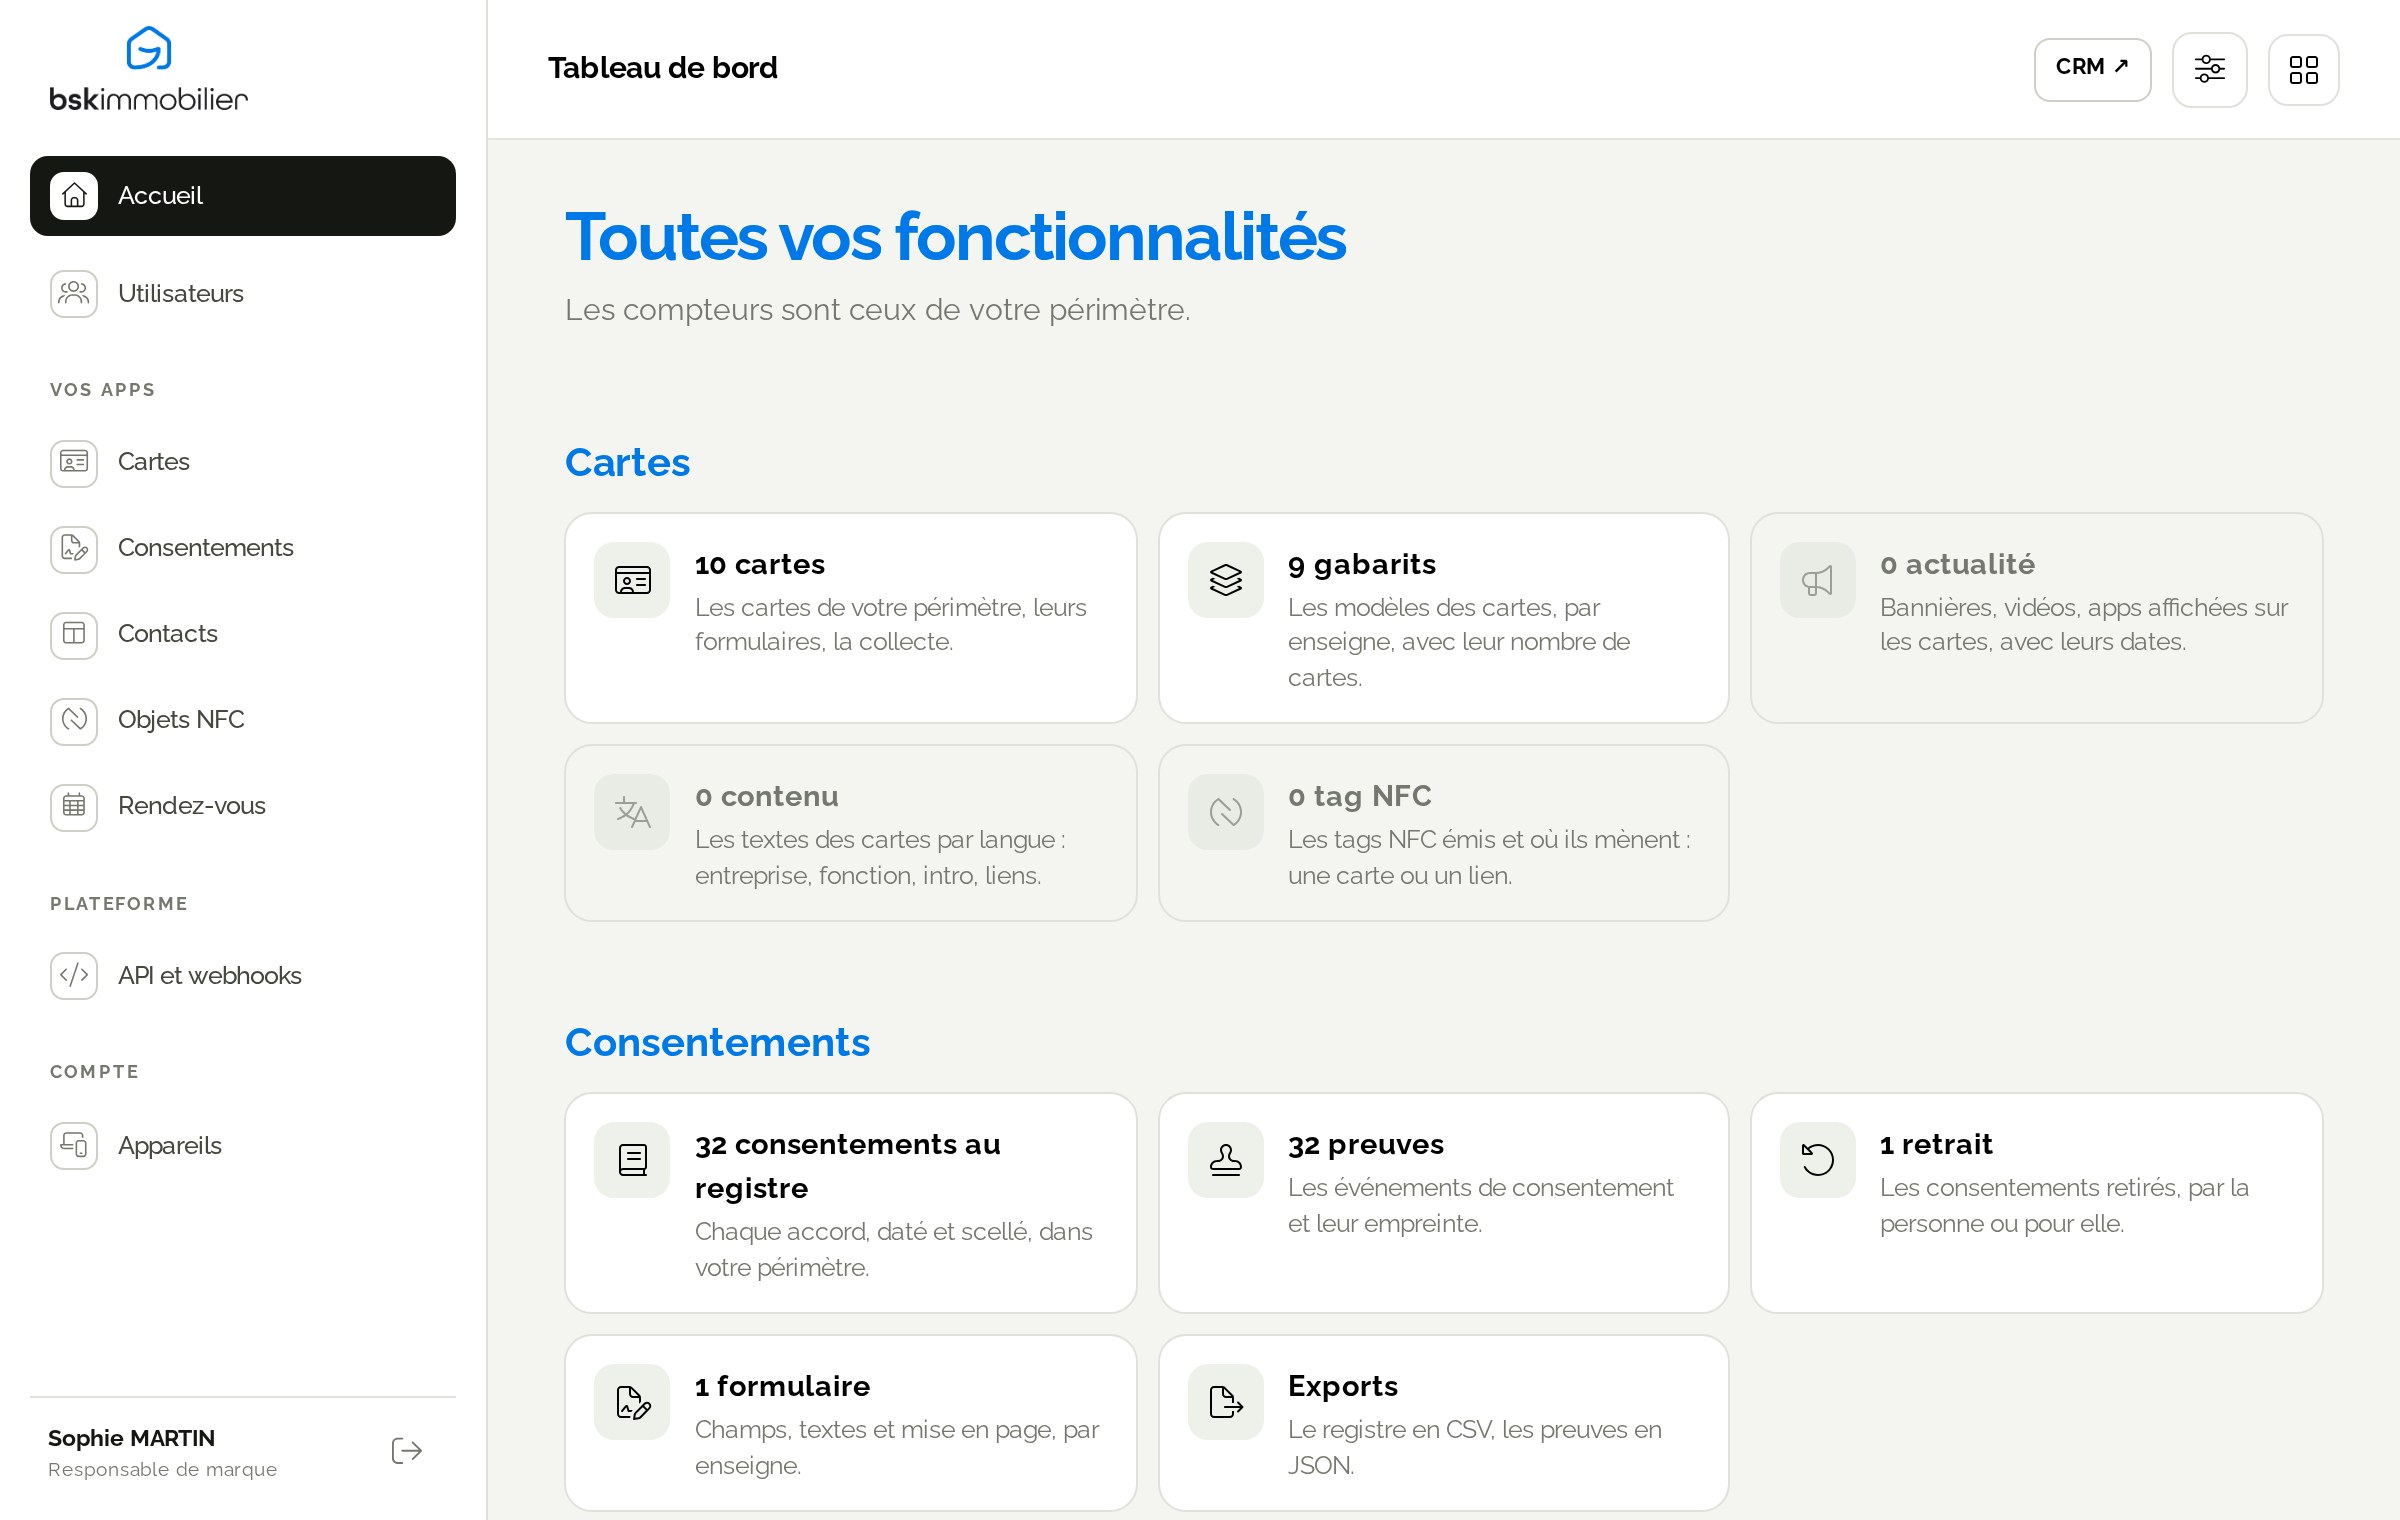Click the stamp icon on 32 preuves card
This screenshot has width=2400, height=1520.
(1226, 1160)
